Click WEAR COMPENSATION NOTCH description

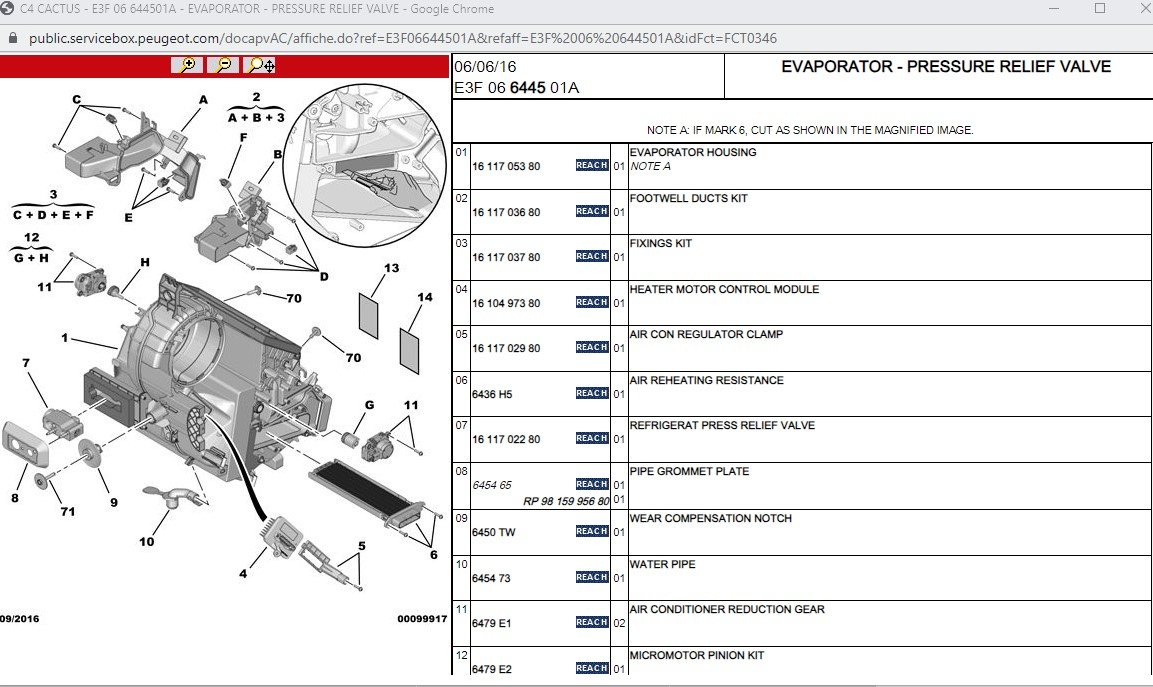coord(710,519)
